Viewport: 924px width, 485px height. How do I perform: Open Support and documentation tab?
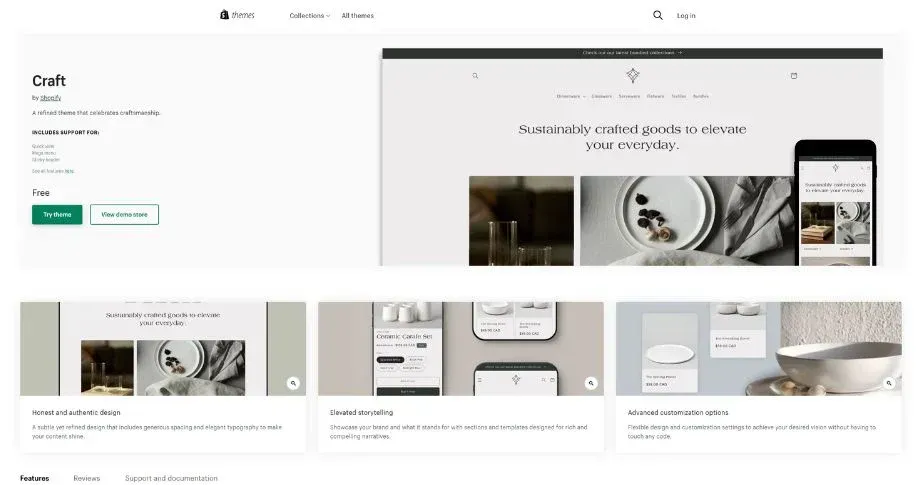click(x=171, y=478)
